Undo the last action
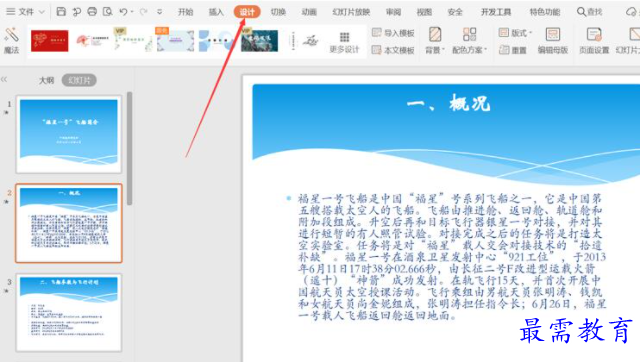This screenshot has height=362, width=641. (x=123, y=12)
